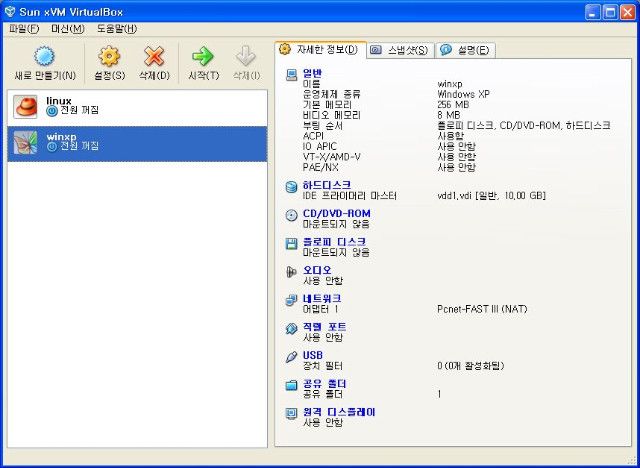
Task: Open the CD/DVD-ROM heading link
Action: pos(337,214)
